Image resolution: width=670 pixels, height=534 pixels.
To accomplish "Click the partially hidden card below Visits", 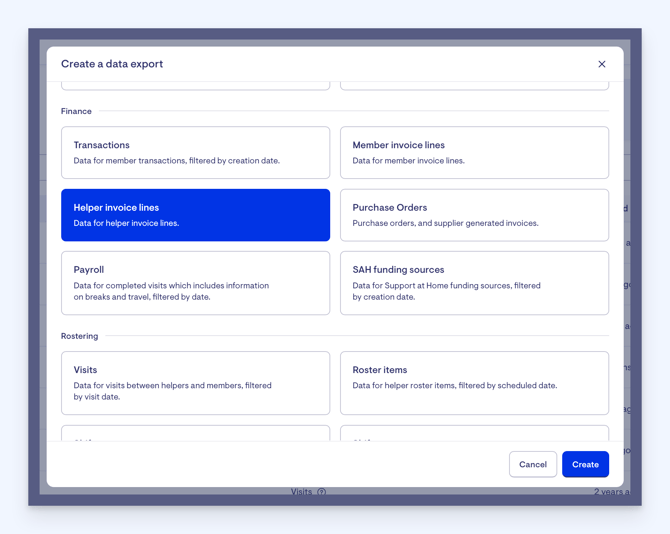I will point(195,434).
